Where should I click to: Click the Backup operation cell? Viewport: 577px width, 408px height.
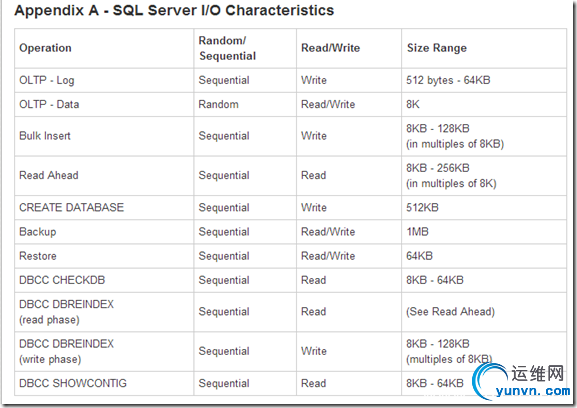click(x=104, y=232)
